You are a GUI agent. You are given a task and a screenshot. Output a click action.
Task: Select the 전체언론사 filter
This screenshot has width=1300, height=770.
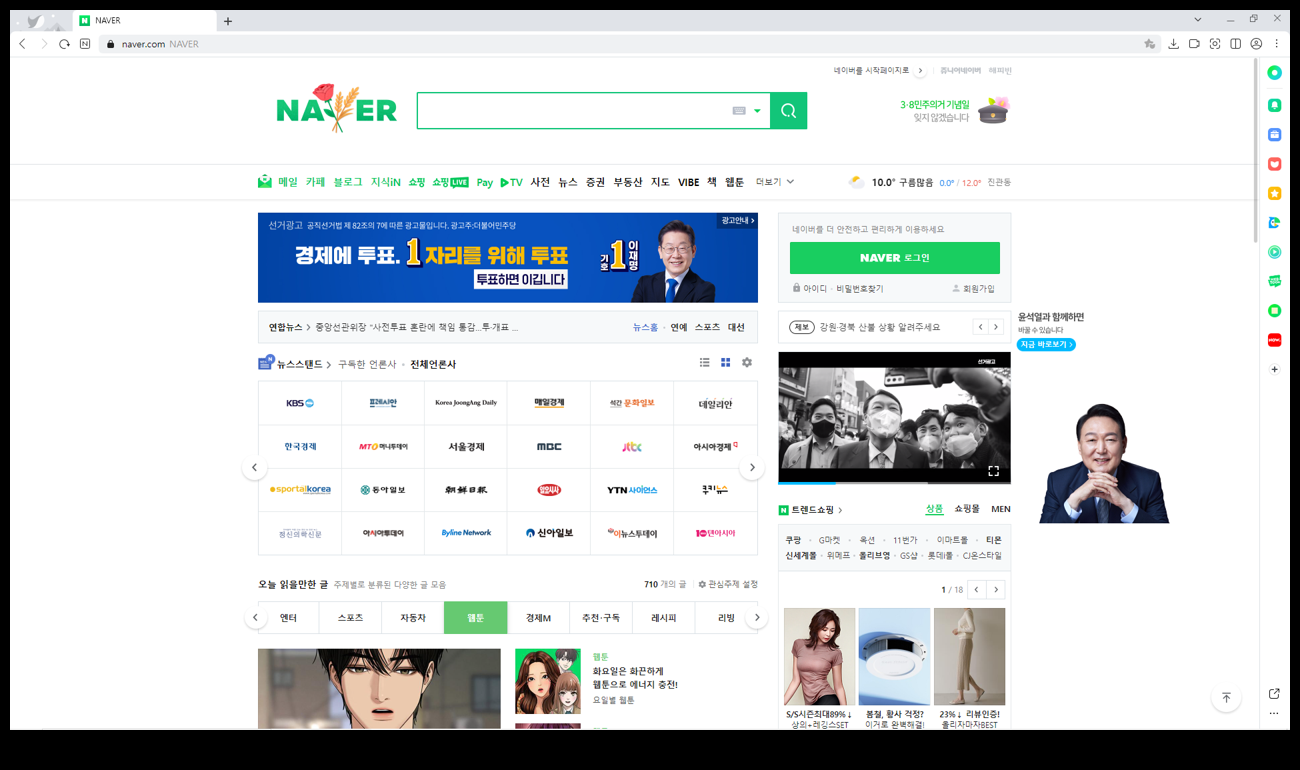coord(433,364)
